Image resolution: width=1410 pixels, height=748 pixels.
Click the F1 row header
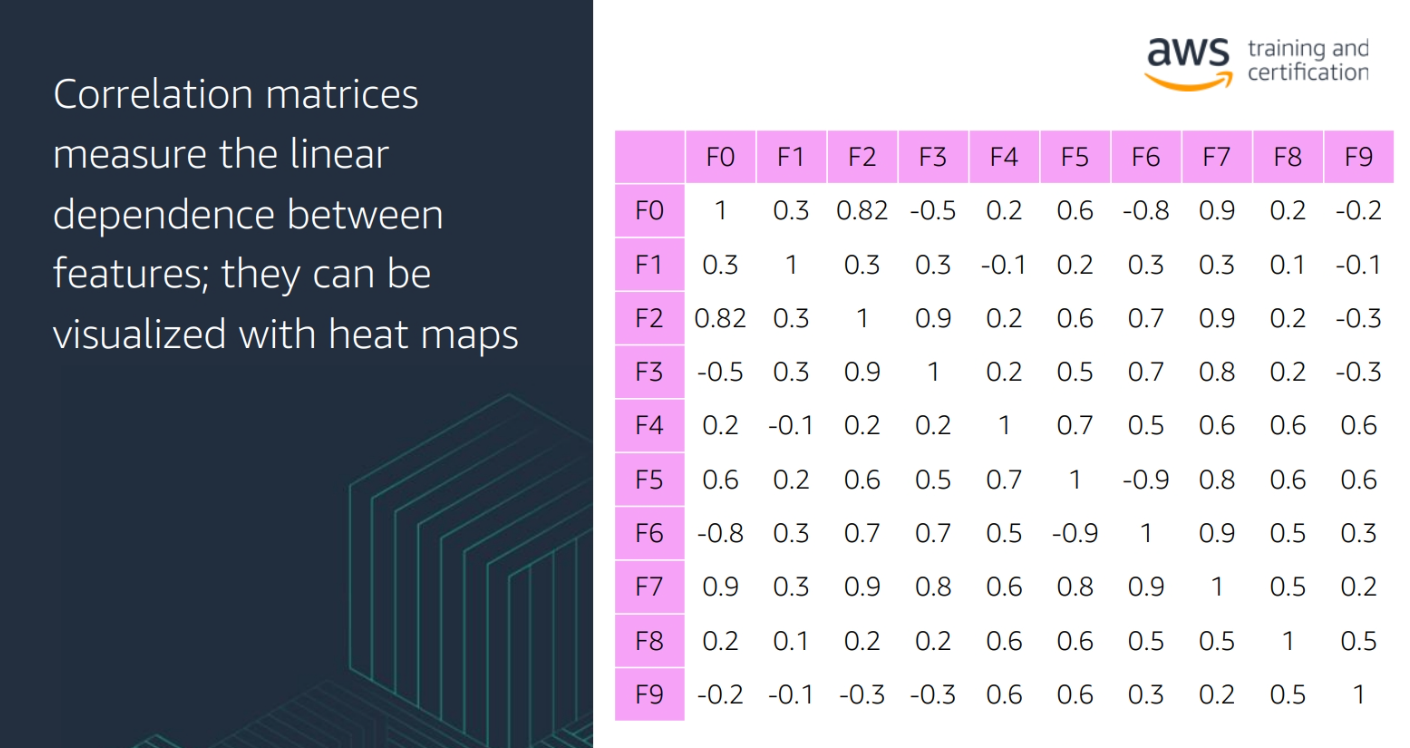[x=649, y=265]
